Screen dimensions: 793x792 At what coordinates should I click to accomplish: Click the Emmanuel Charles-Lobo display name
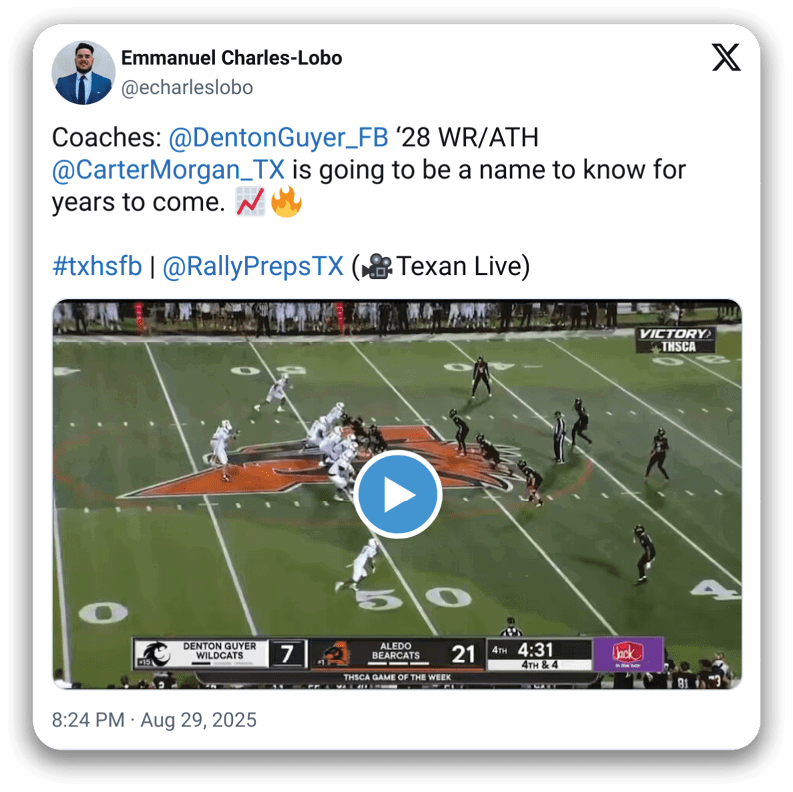pos(232,58)
